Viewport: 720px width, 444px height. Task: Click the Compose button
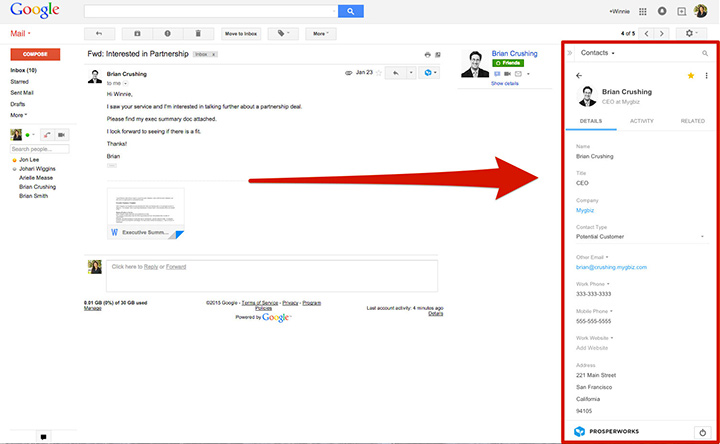[x=34, y=54]
